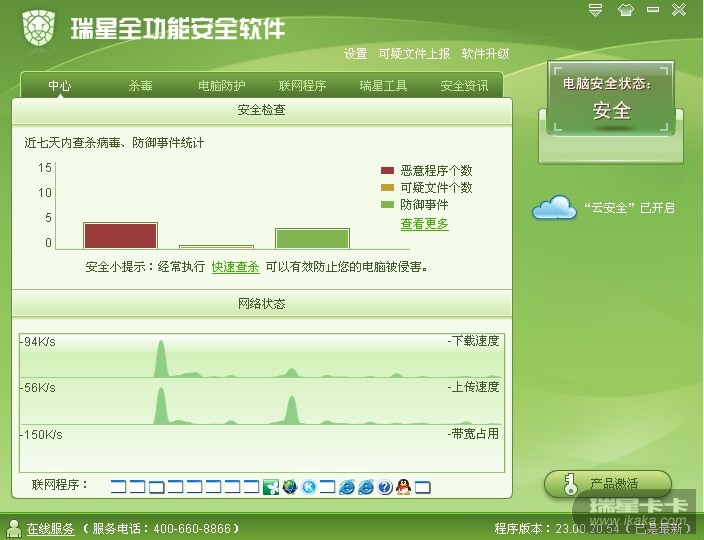Close the Rising security window
704x540 pixels.
[679, 9]
